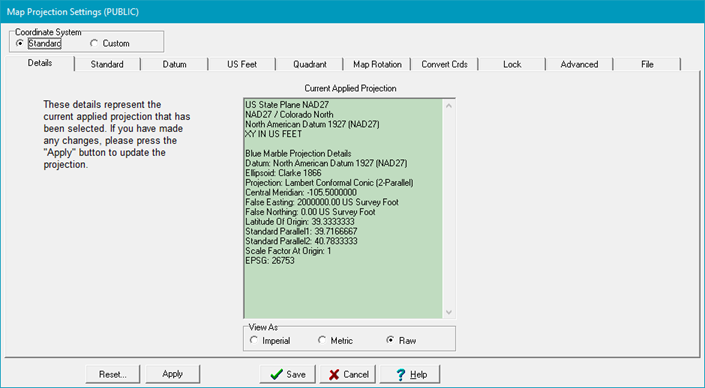Switch to the Datum tab
This screenshot has width=705, height=388.
pos(174,64)
